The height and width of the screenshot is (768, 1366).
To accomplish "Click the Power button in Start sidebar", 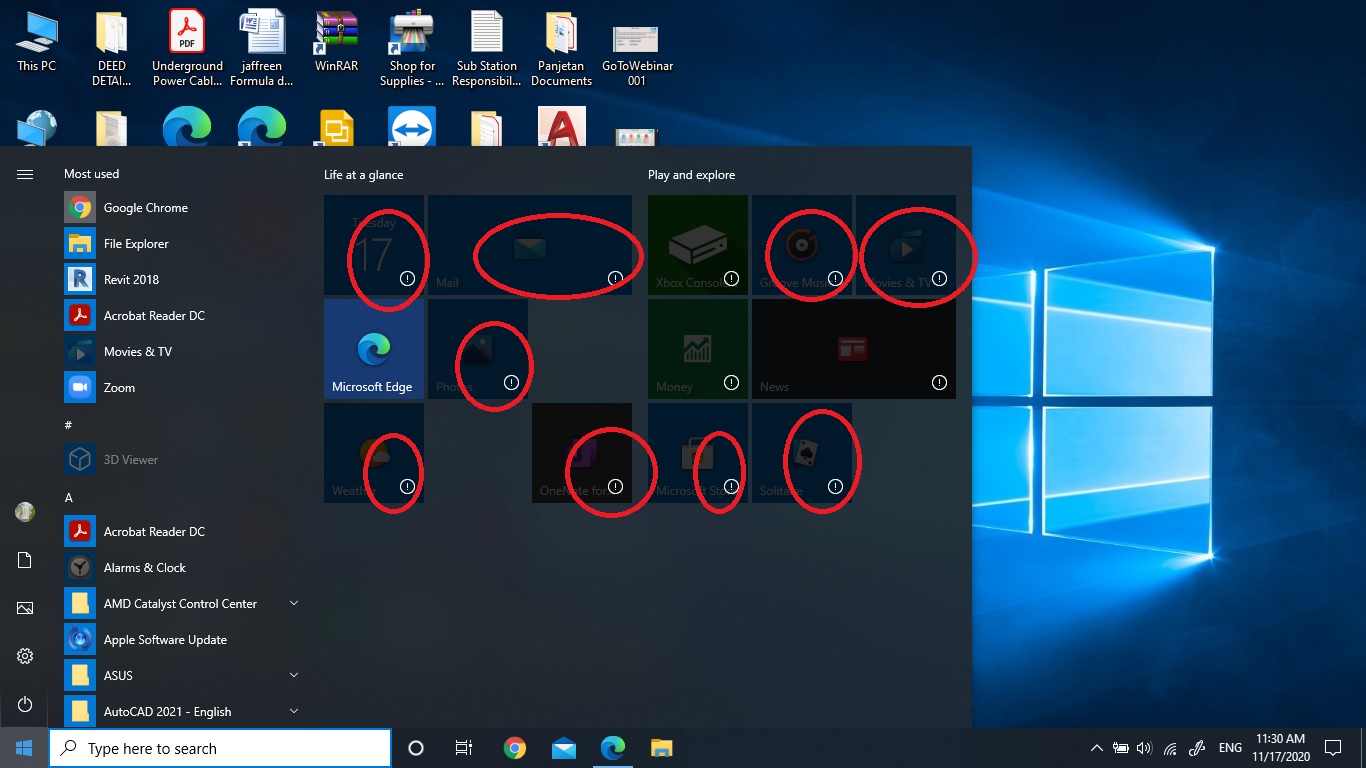I will (25, 704).
